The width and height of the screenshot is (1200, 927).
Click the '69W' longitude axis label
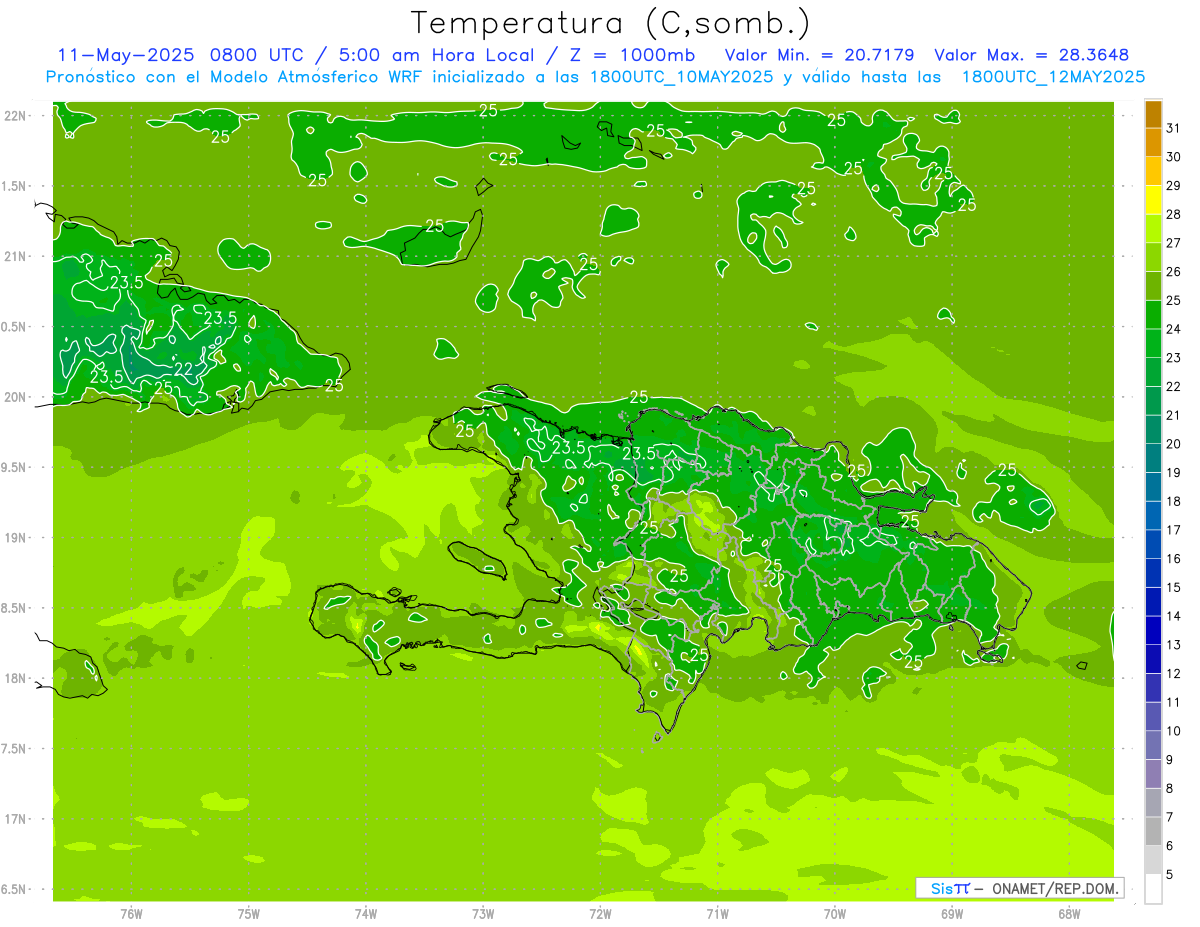(952, 914)
